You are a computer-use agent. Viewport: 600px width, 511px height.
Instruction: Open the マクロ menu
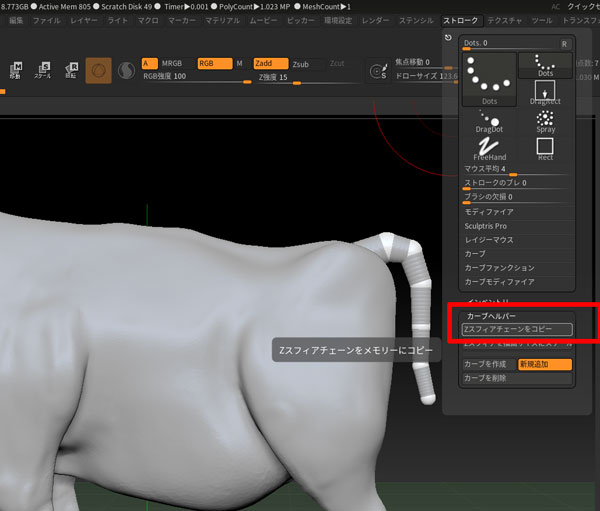[x=148, y=20]
